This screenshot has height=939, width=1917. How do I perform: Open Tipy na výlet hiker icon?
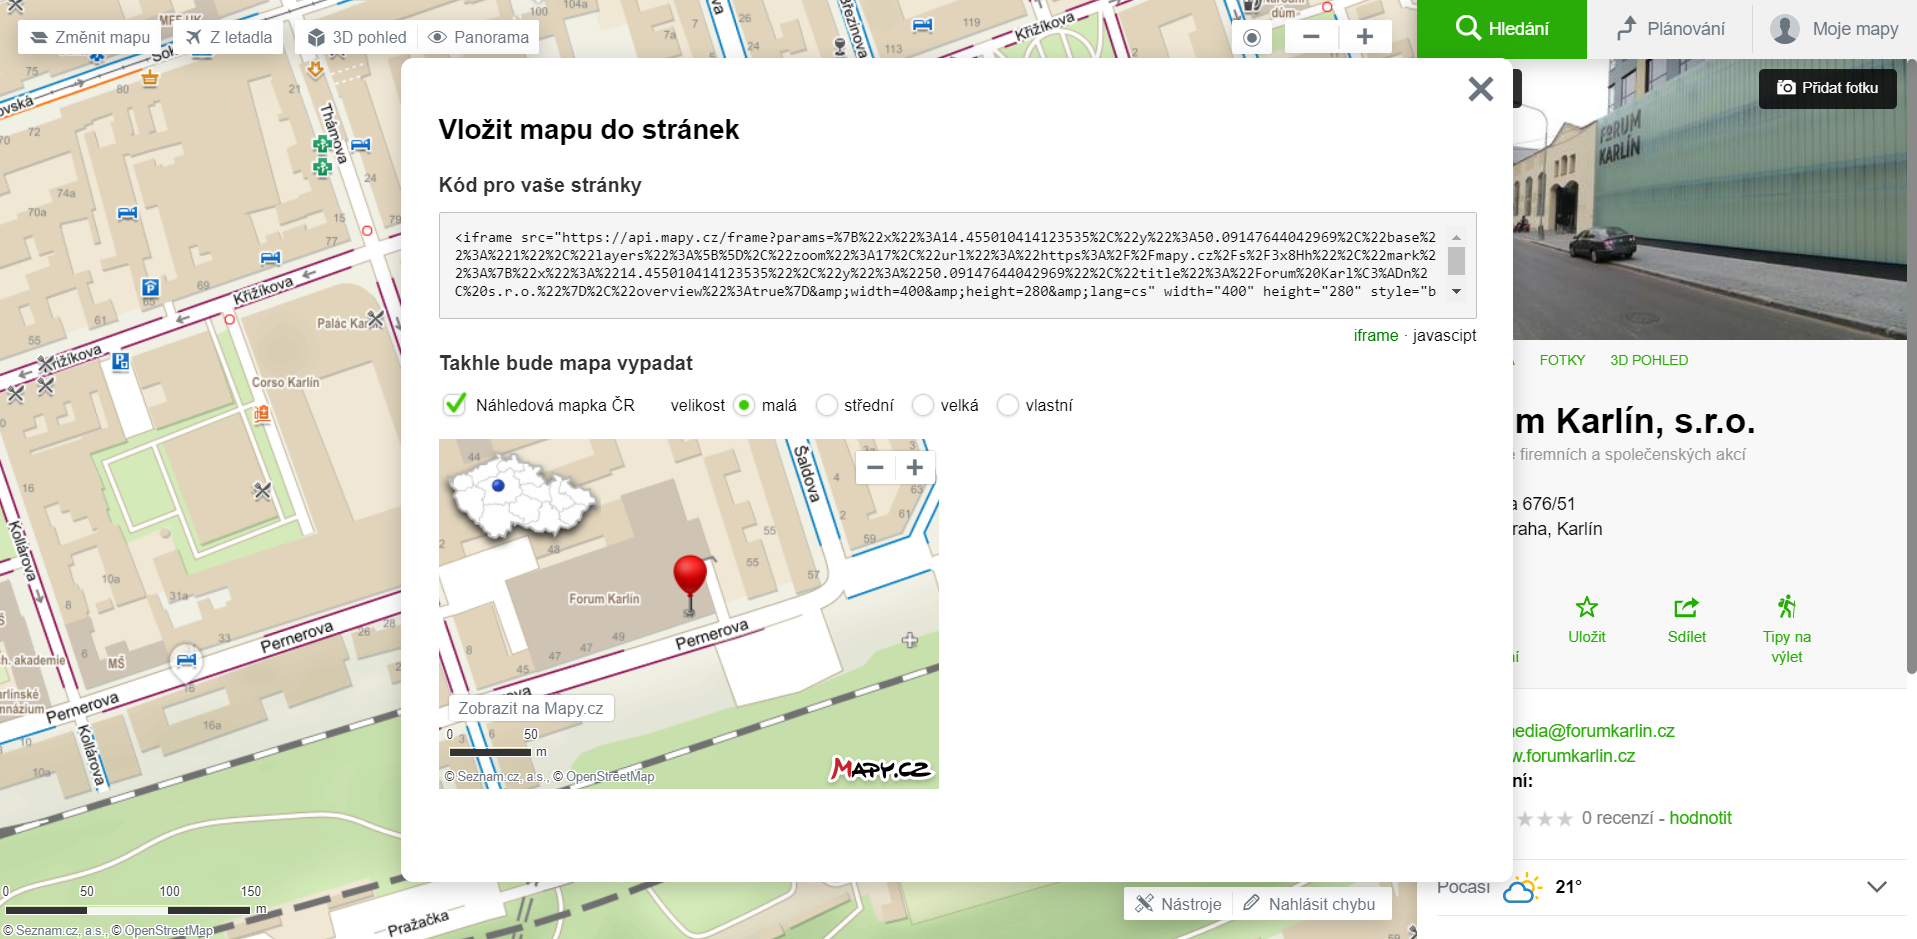point(1786,630)
